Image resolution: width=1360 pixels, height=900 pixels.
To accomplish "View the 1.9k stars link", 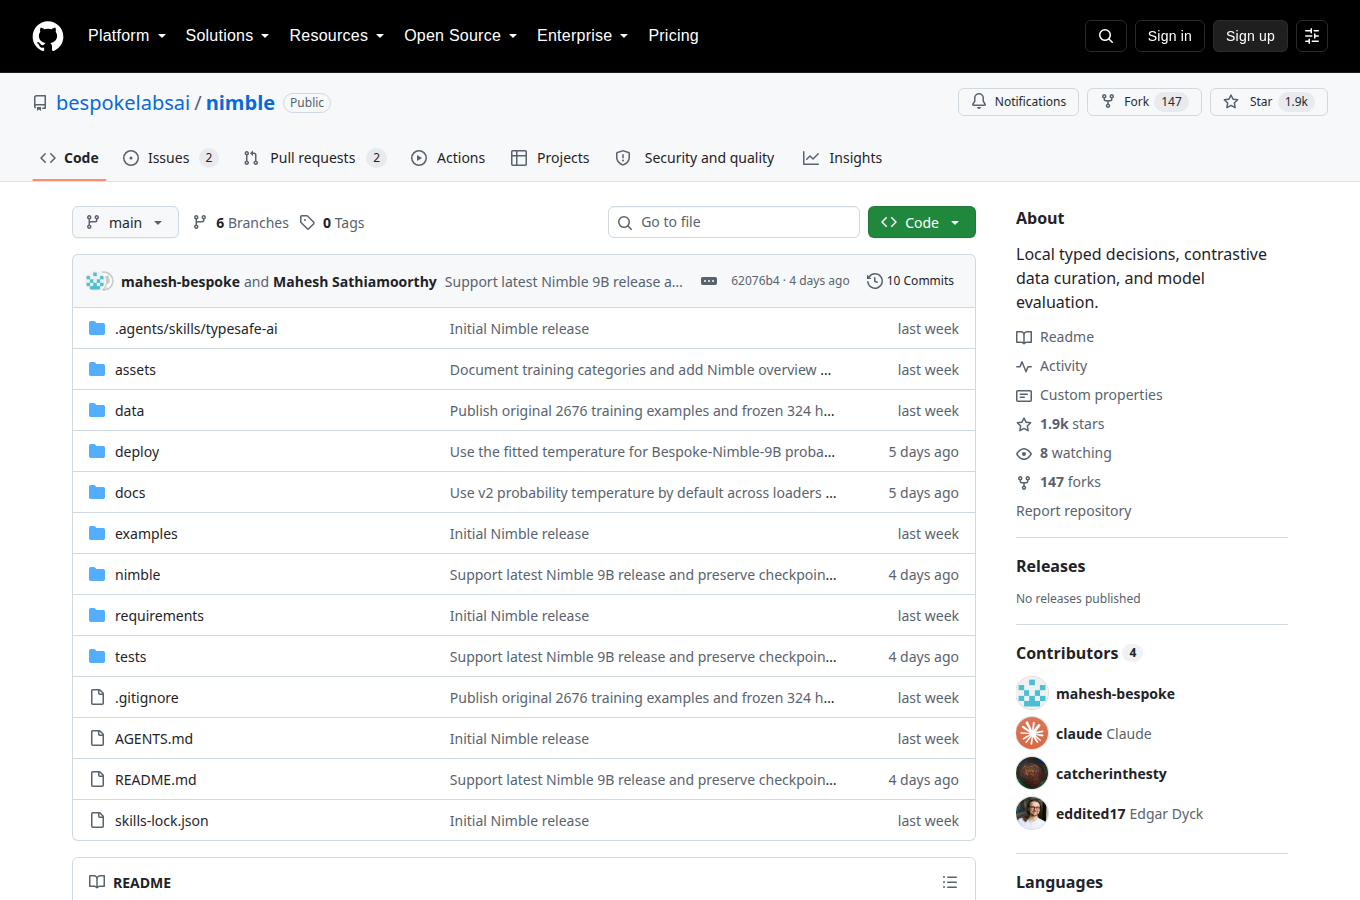I will point(1060,424).
